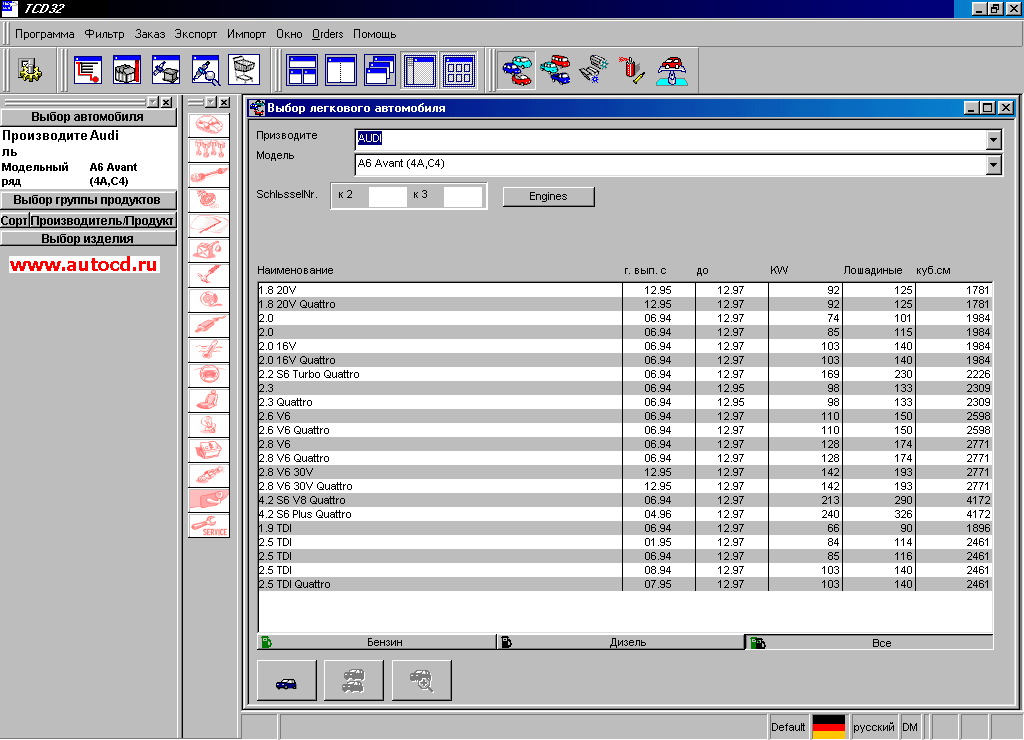Select the 2.2 S6 Turbo Quattro row

pyautogui.click(x=625, y=374)
